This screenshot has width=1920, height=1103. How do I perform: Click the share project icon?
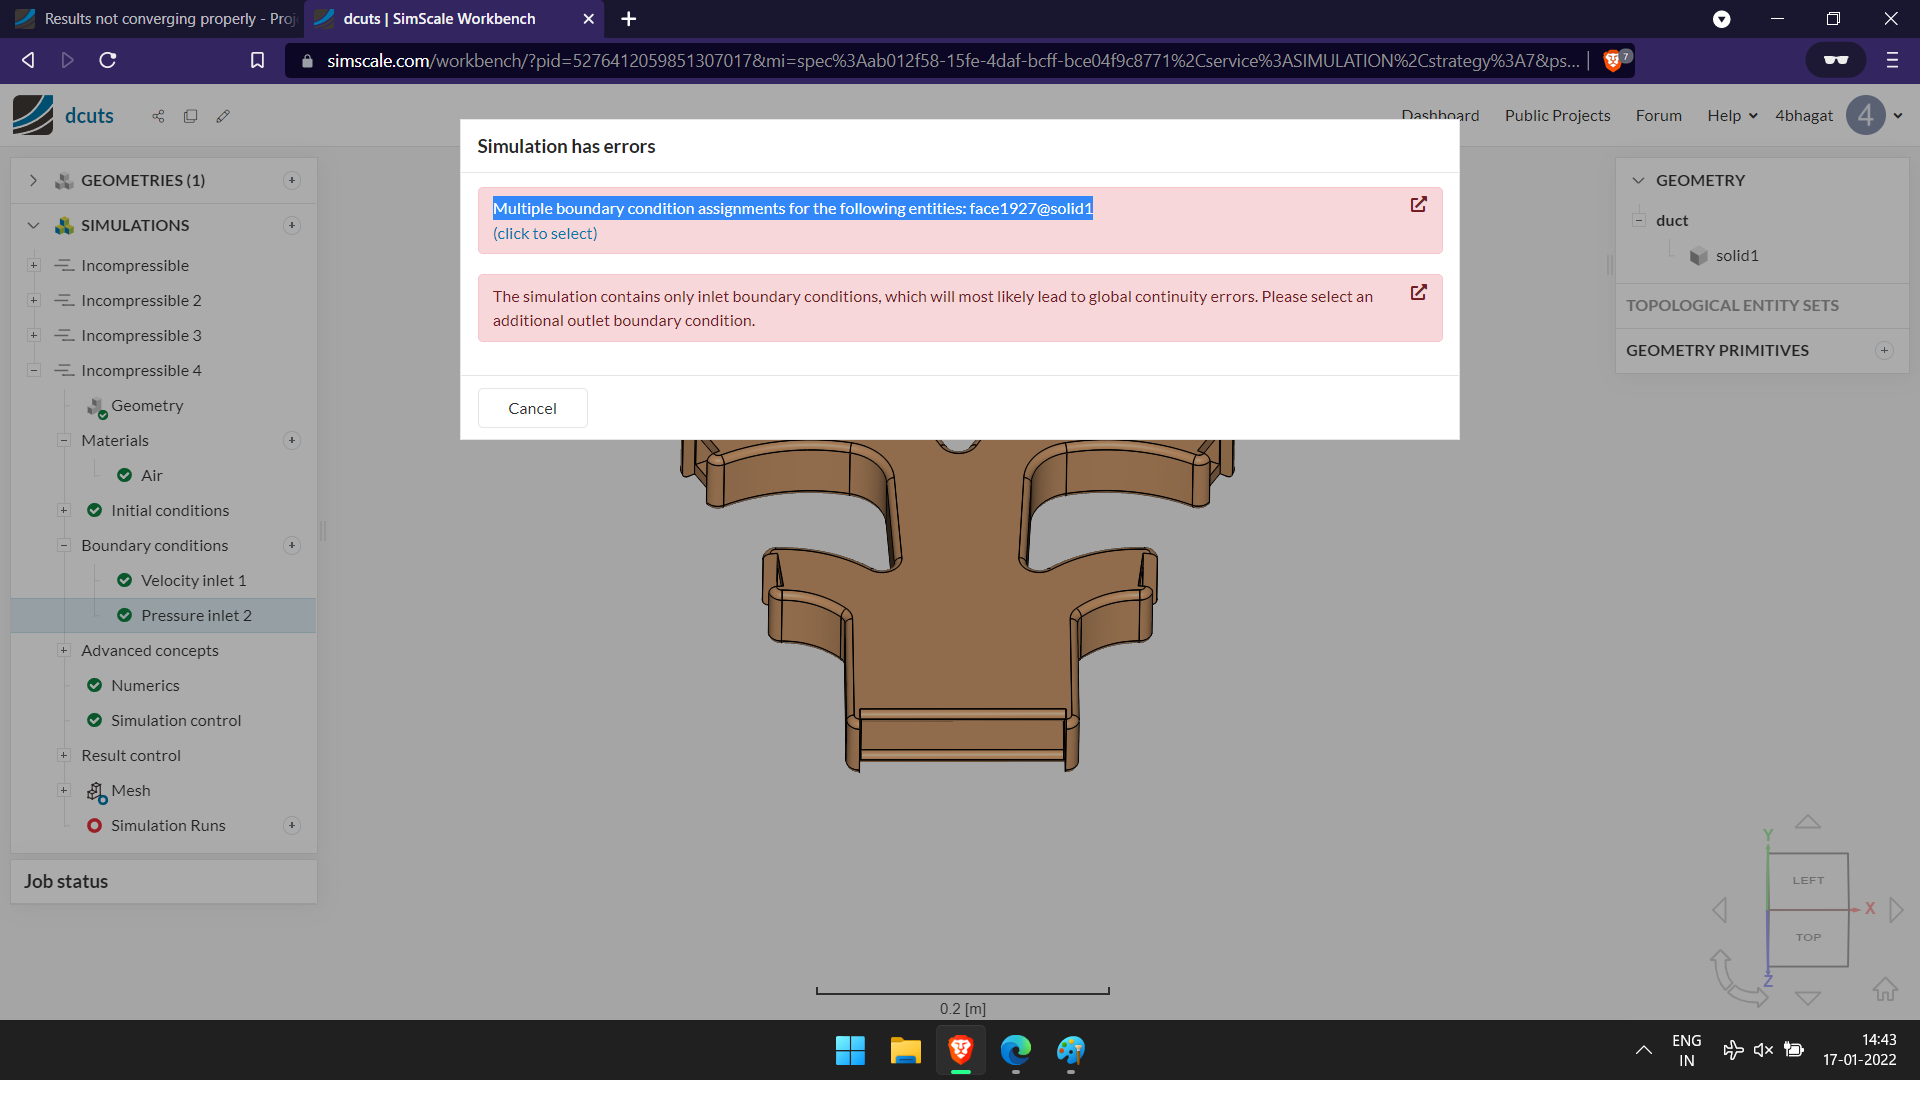(158, 116)
